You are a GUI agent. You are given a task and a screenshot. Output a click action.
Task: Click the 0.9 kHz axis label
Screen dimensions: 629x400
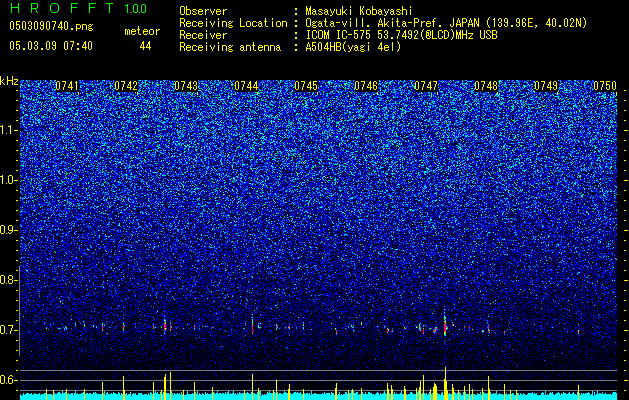coord(9,230)
